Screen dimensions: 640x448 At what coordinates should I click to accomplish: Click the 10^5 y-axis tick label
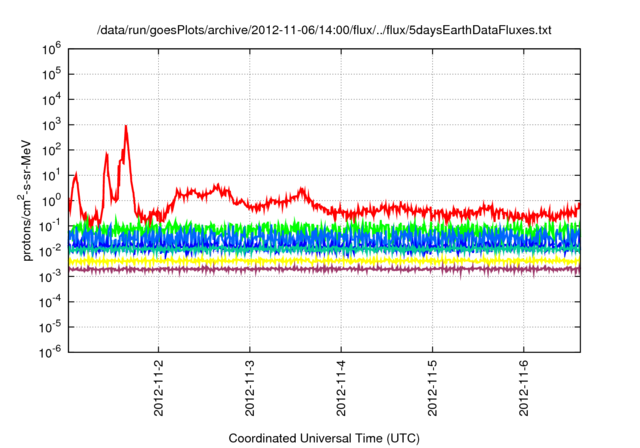point(51,75)
